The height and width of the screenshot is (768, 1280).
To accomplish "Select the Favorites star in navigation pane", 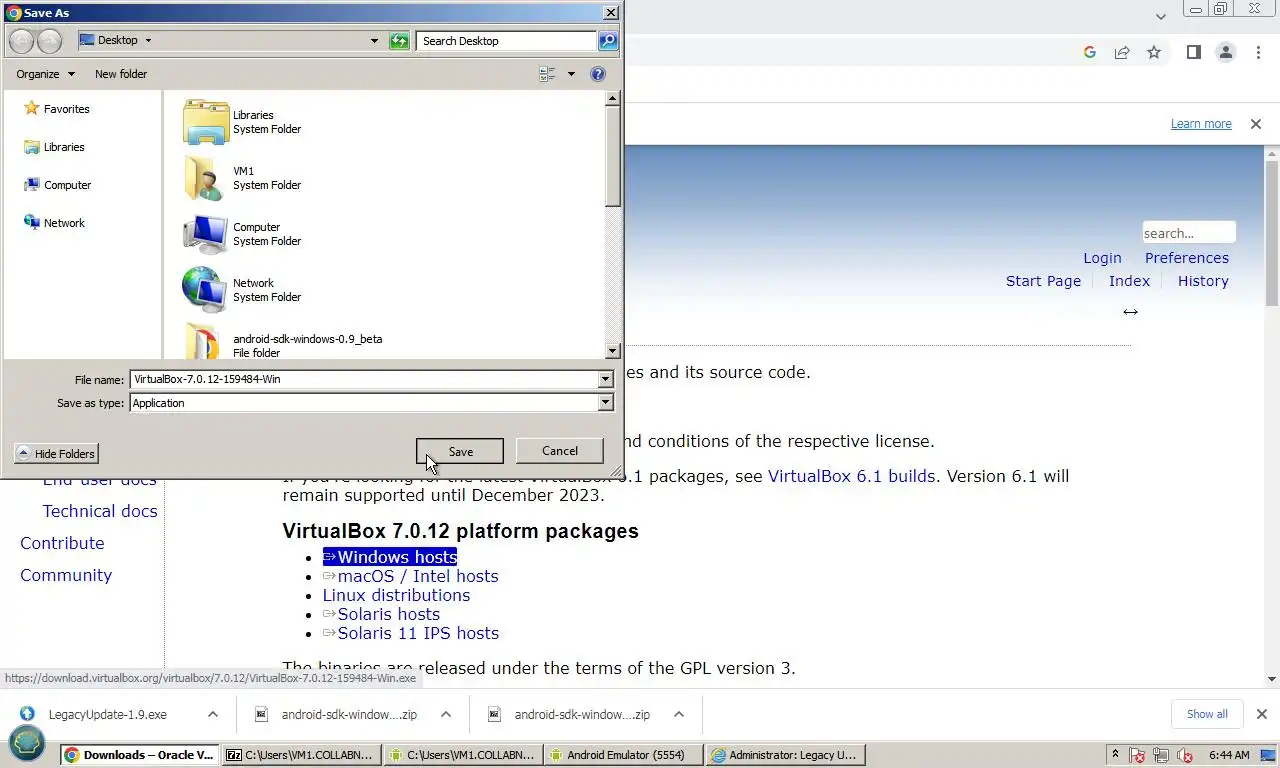I will [x=31, y=108].
